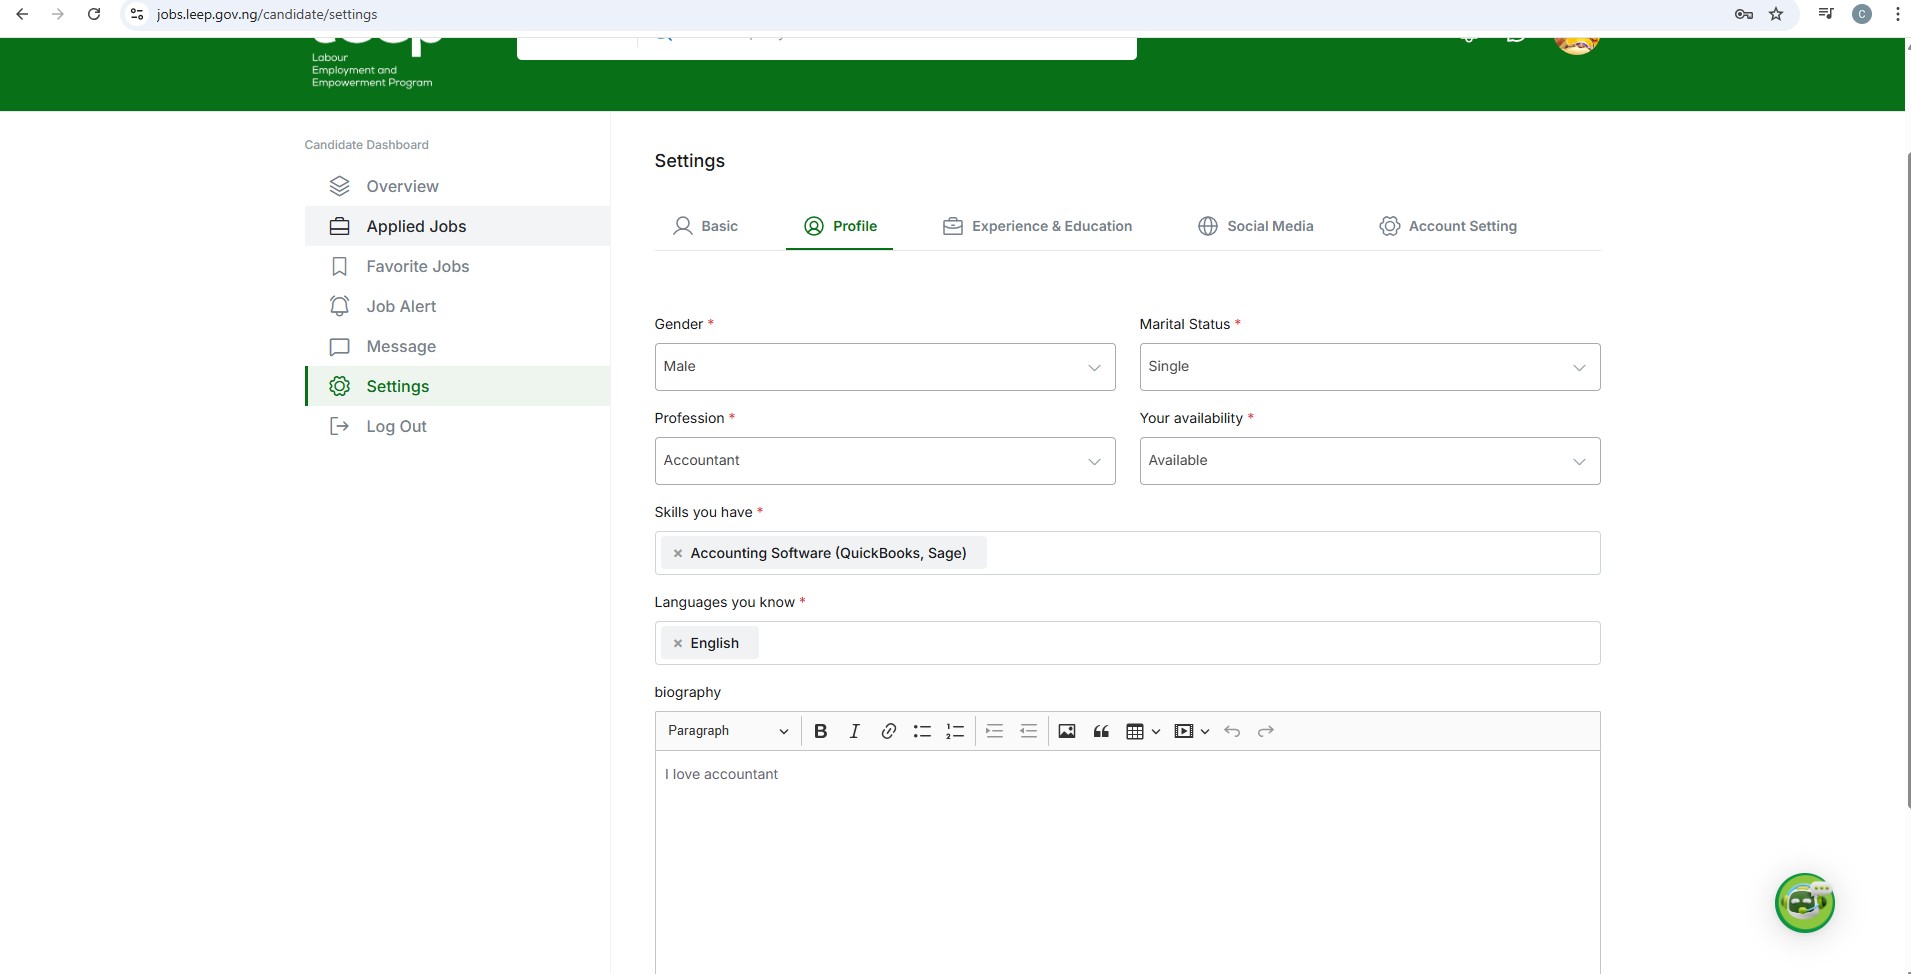The image size is (1911, 974).
Task: Undo last edit in biography editor
Action: [1232, 731]
